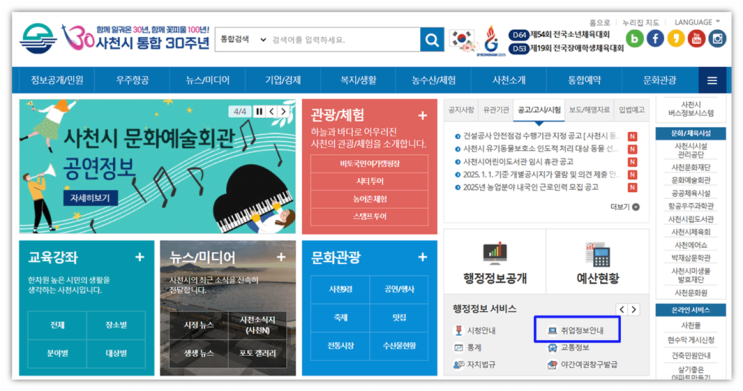Expand 관광/체험 with plus icon

423,115
